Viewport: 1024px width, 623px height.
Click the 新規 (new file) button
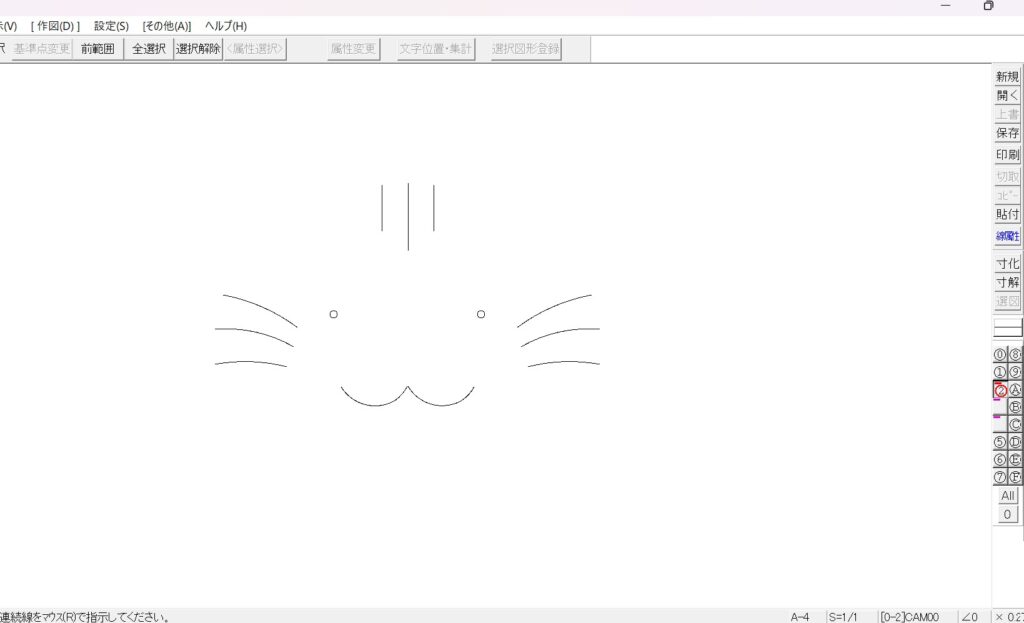point(1007,77)
